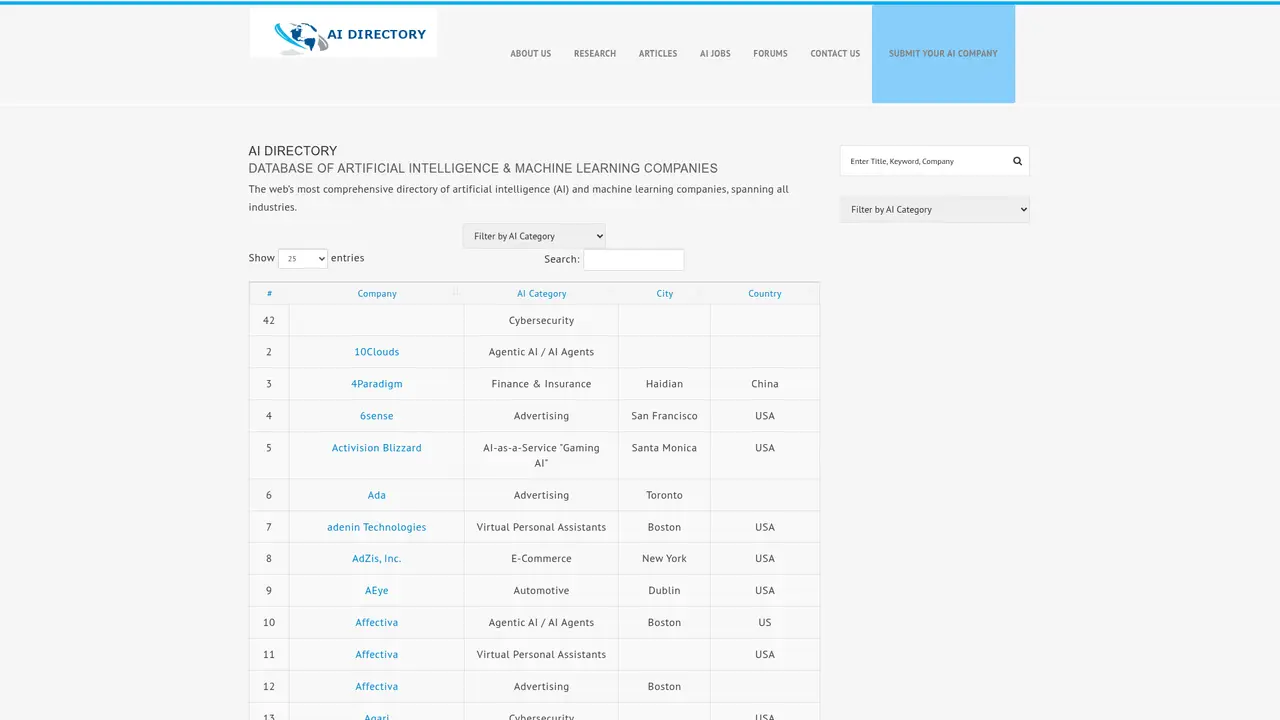The height and width of the screenshot is (720, 1280).
Task: Open the 4Paradigm company link
Action: point(377,384)
